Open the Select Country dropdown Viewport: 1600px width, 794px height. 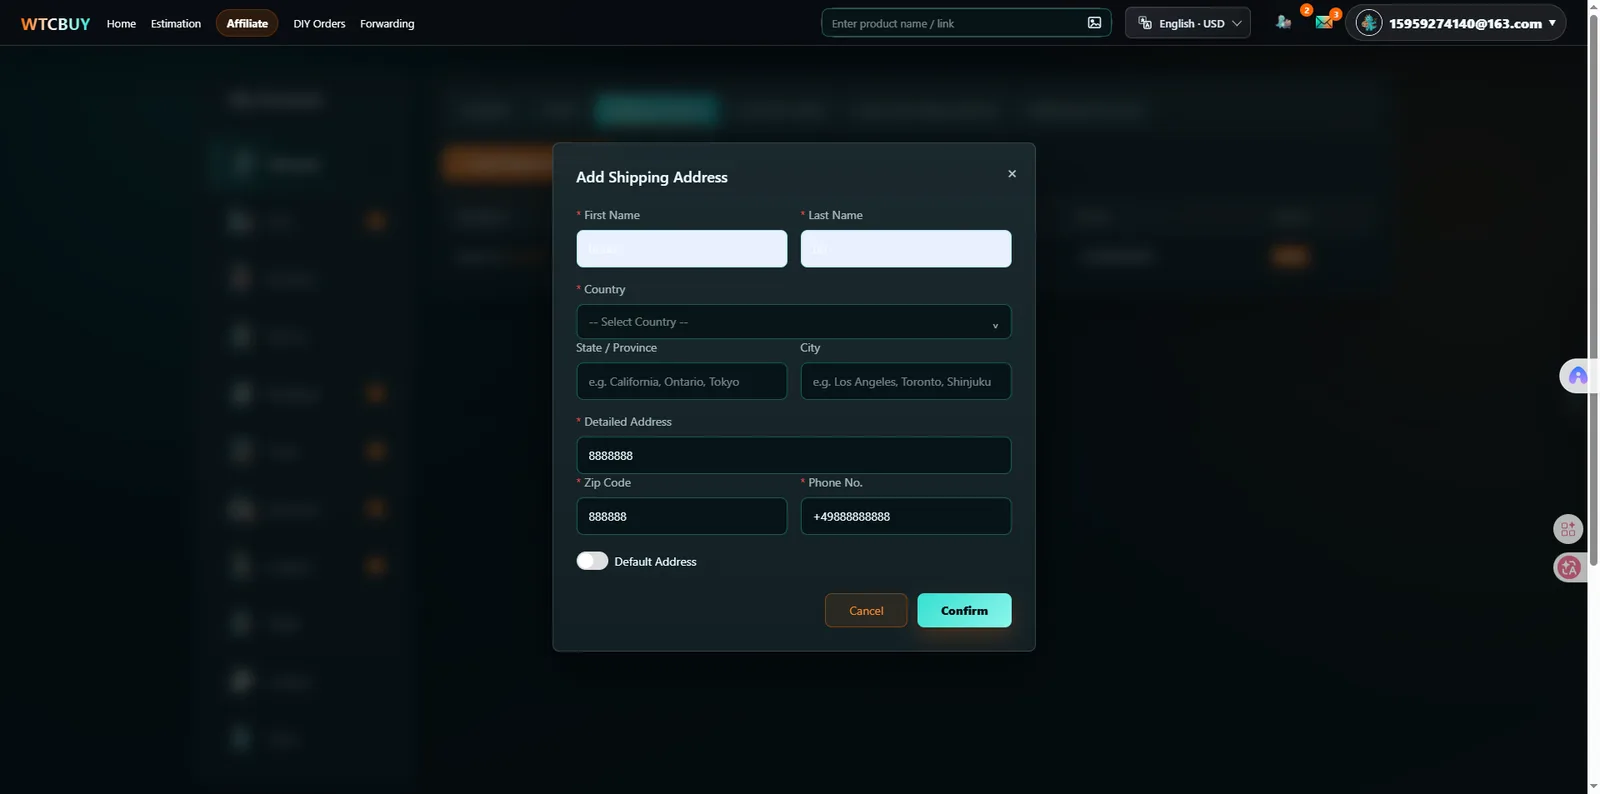(793, 322)
